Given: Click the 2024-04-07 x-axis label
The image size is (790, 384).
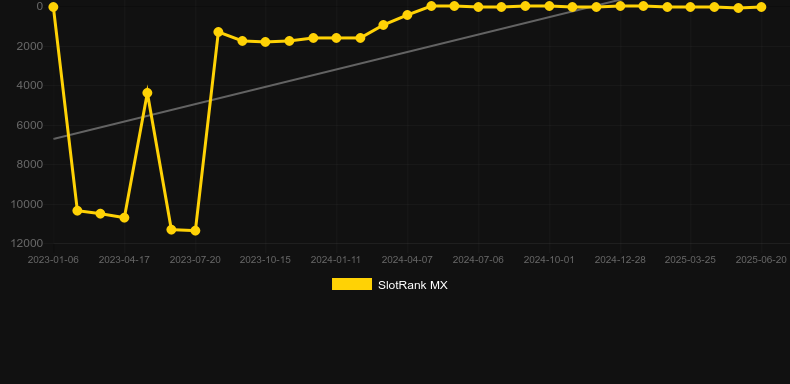Looking at the screenshot, I should click(407, 260).
